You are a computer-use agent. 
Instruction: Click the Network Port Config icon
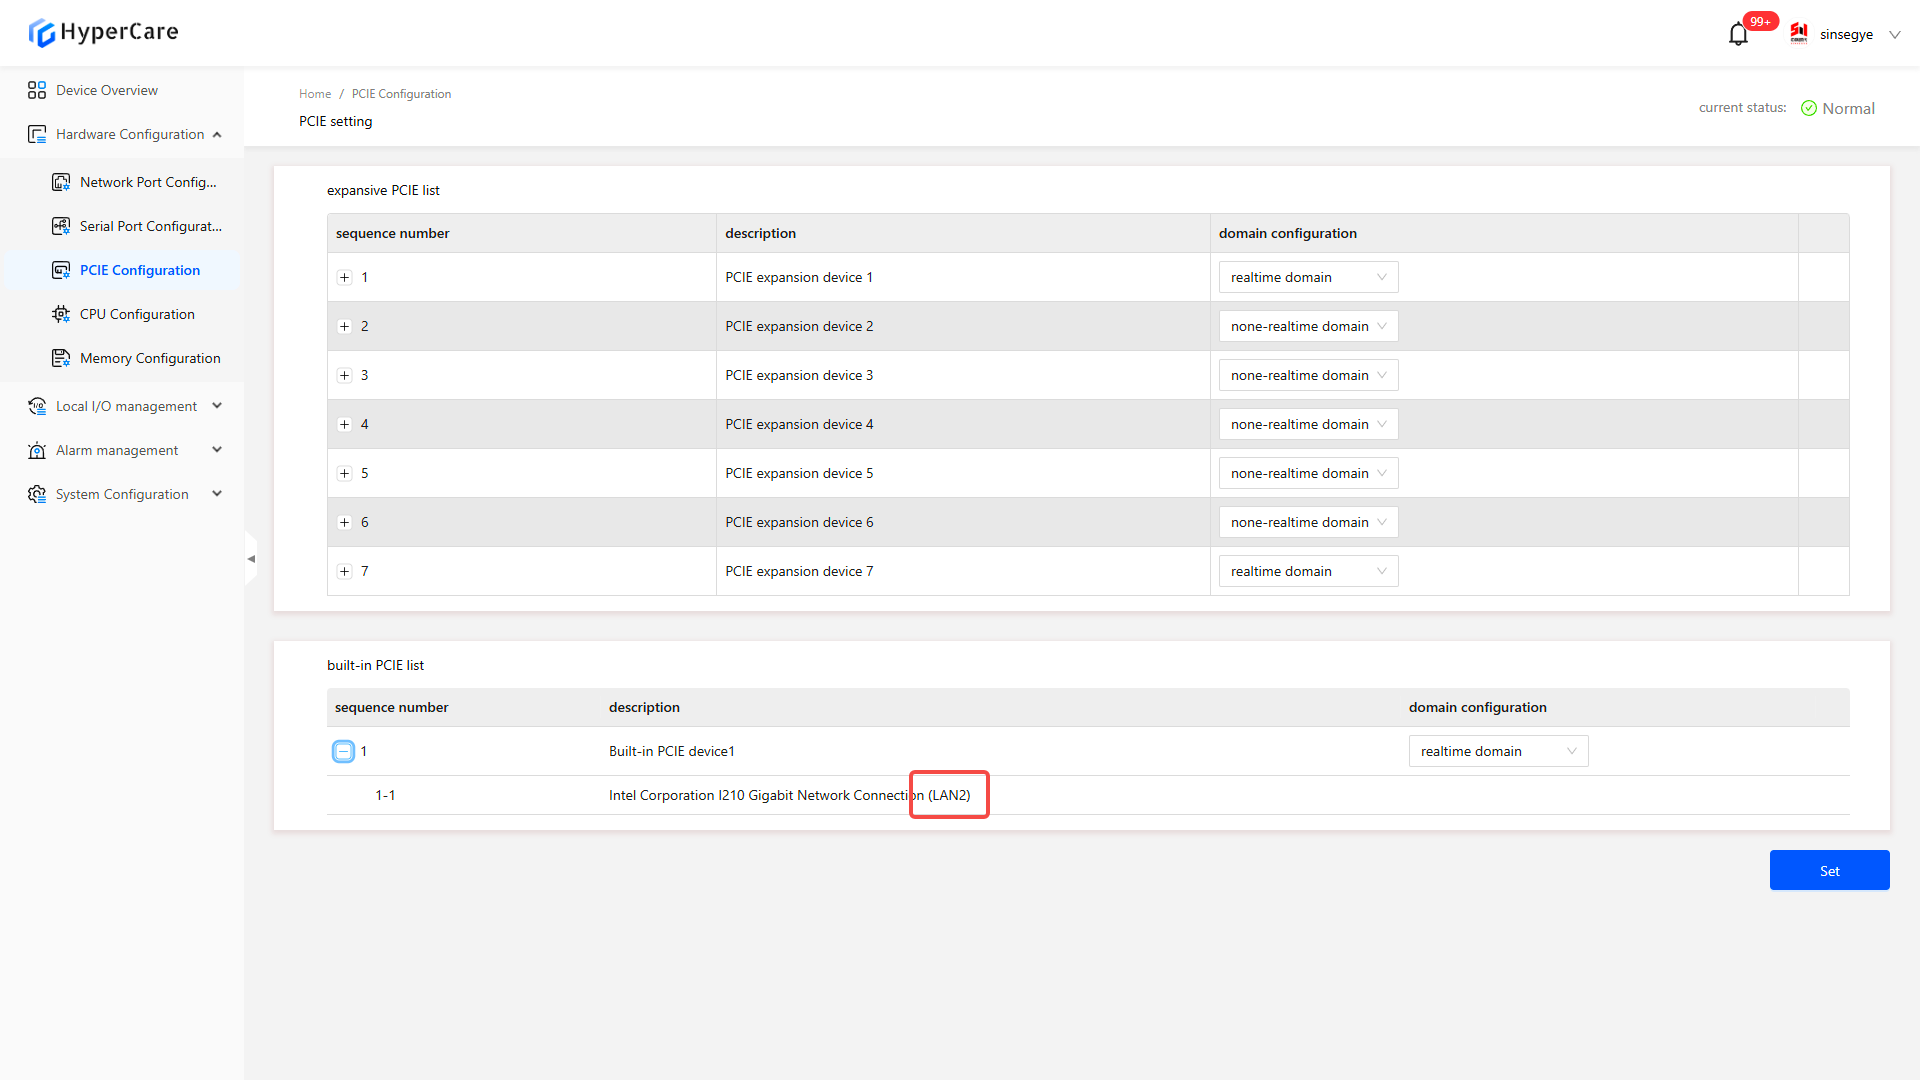point(61,182)
